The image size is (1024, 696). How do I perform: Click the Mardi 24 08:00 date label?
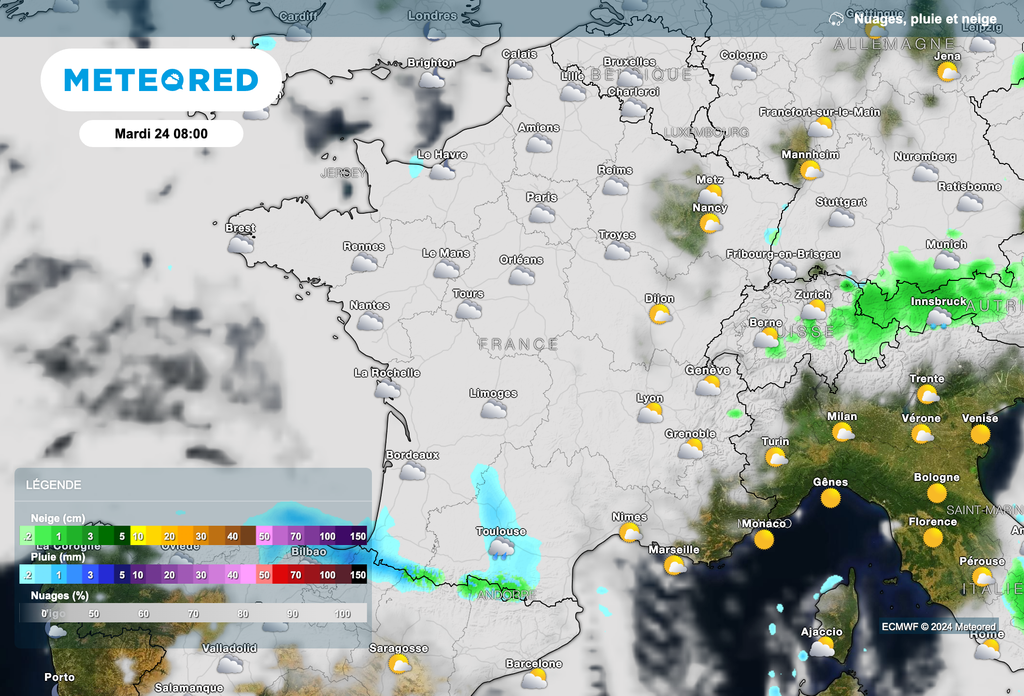point(161,133)
